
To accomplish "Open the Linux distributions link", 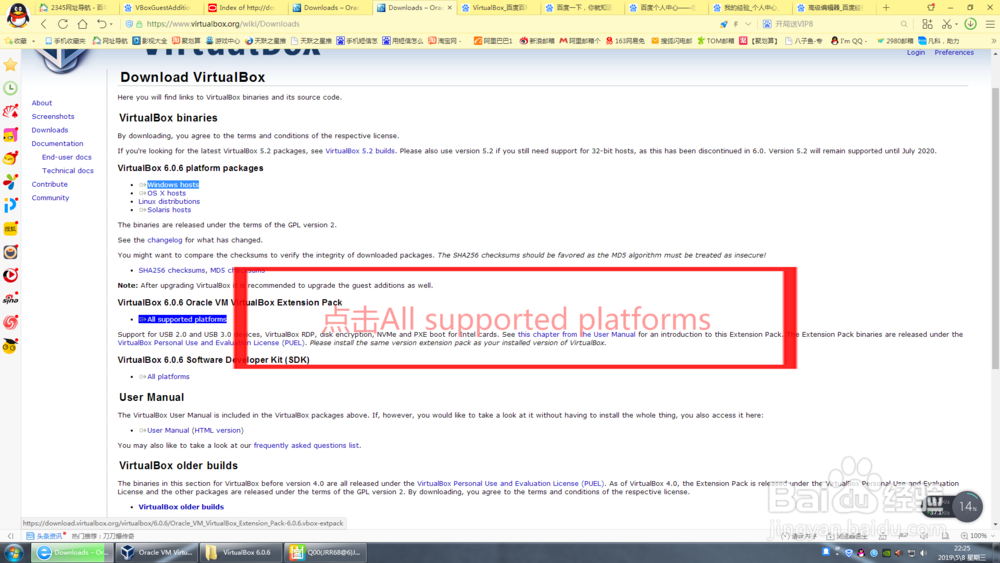I will coord(169,201).
